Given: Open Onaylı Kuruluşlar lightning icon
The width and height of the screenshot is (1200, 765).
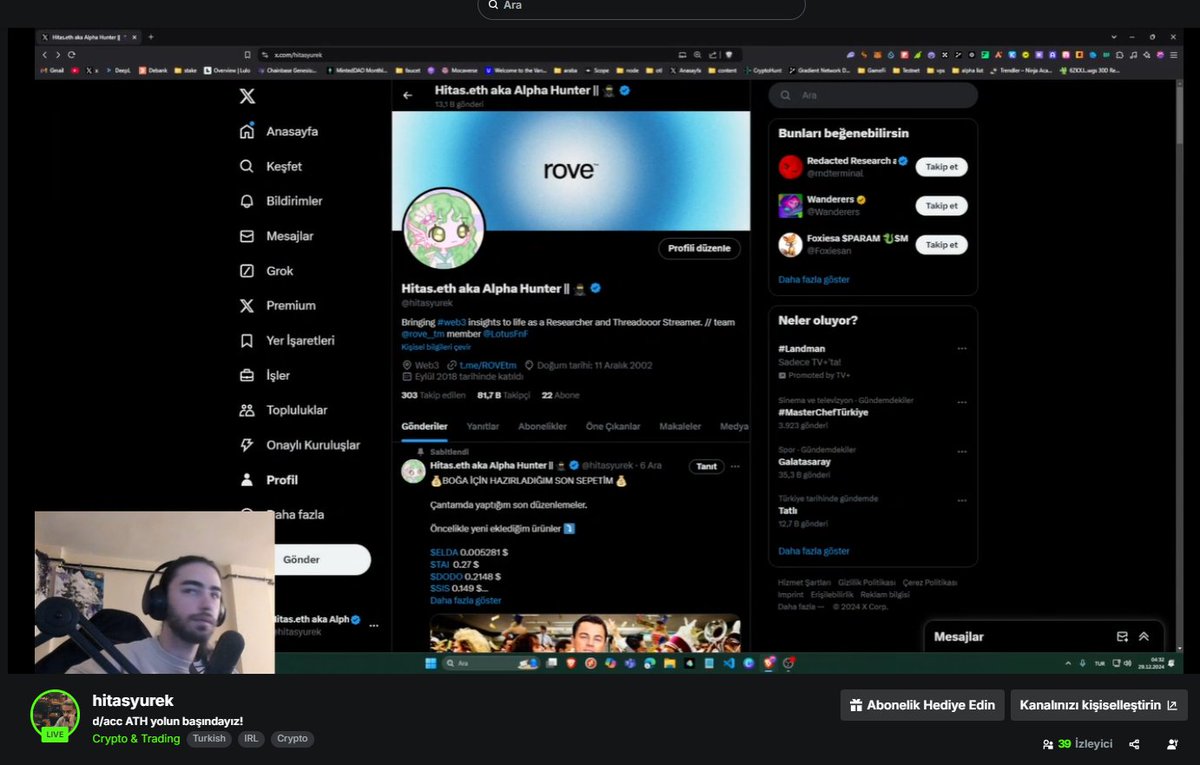Looking at the screenshot, I should 247,445.
